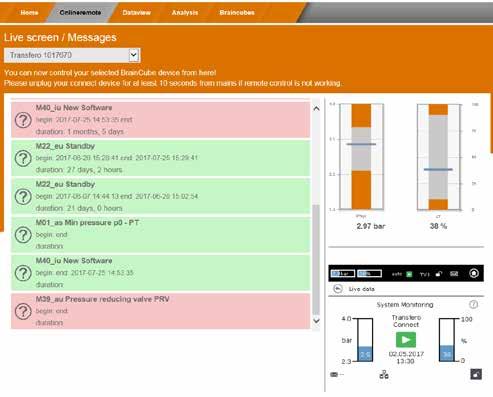This screenshot has height=397, width=493.
Task: Switch to the Dataview tab
Action: pyautogui.click(x=136, y=13)
